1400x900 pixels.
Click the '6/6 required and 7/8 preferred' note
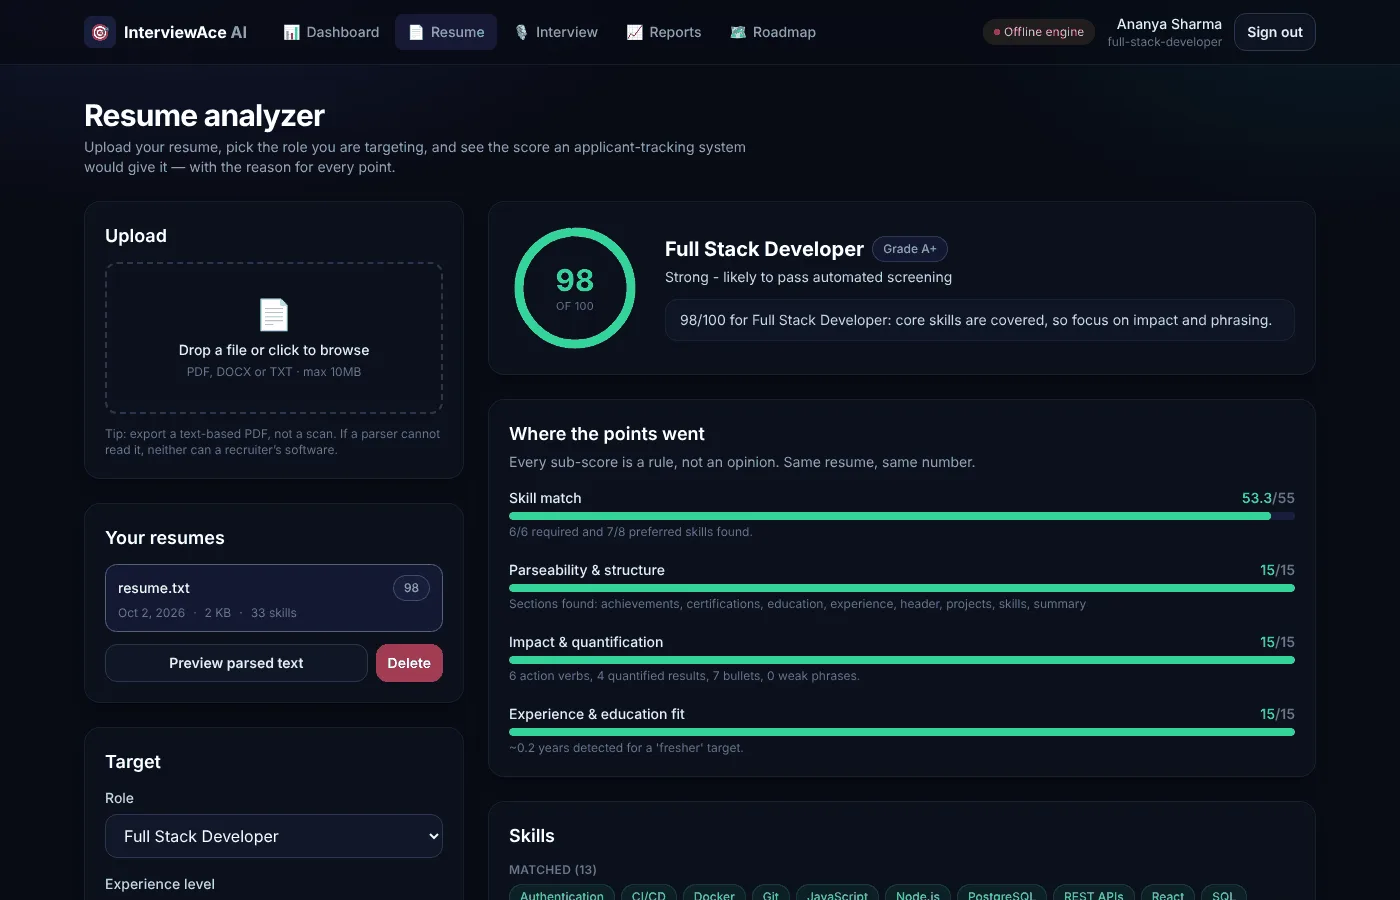[x=630, y=532]
